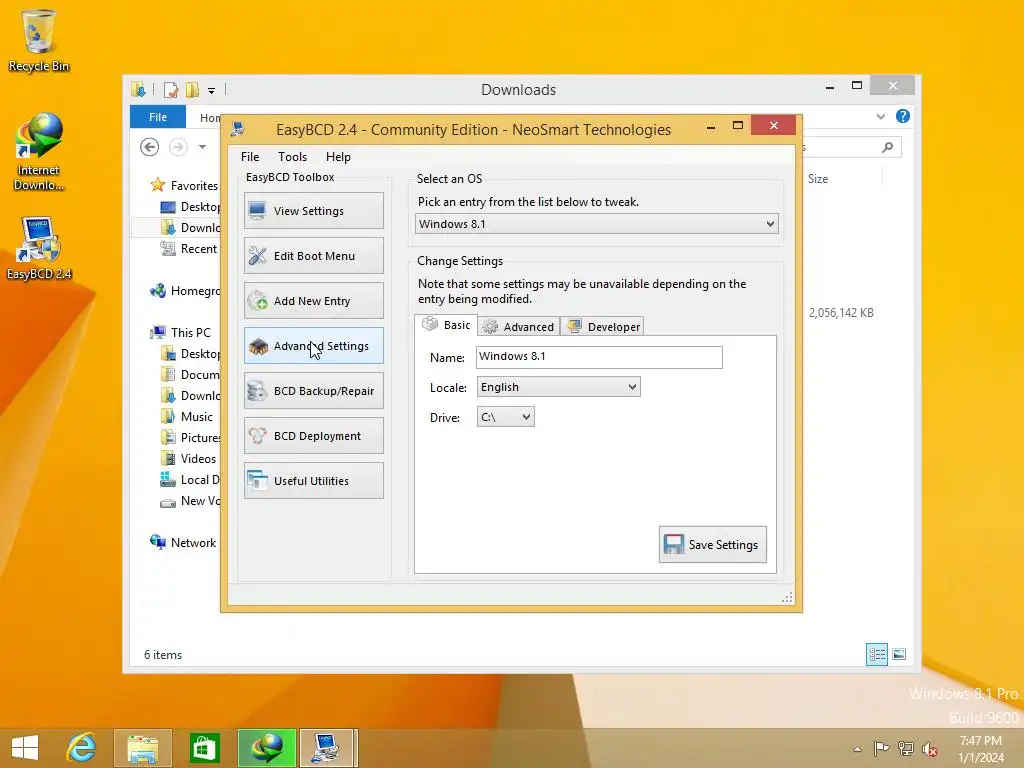Click EasyBCD taskbar icon
Viewport: 1024px width, 768px height.
coord(328,748)
